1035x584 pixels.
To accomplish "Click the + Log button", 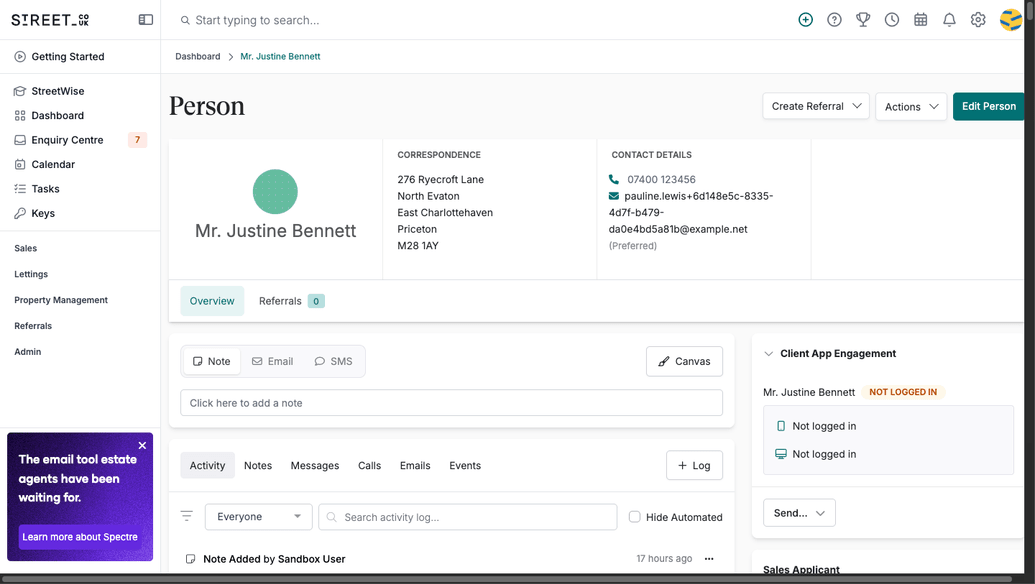I will [694, 465].
